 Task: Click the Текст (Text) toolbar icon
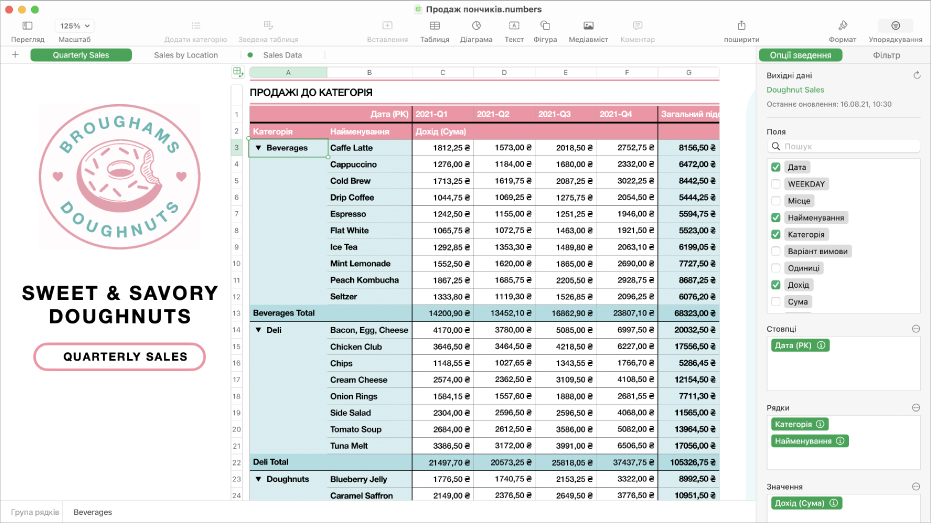(513, 25)
